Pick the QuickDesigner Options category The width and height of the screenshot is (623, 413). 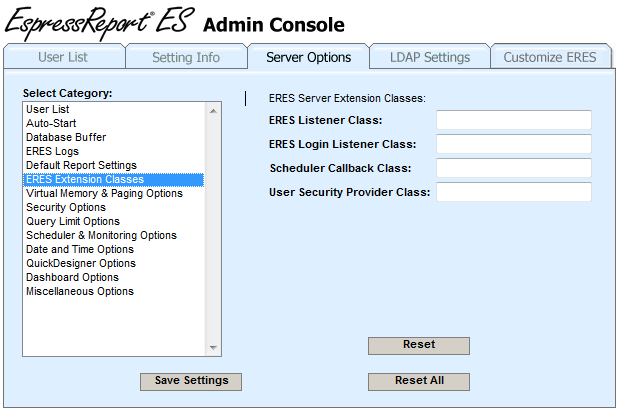114,263
